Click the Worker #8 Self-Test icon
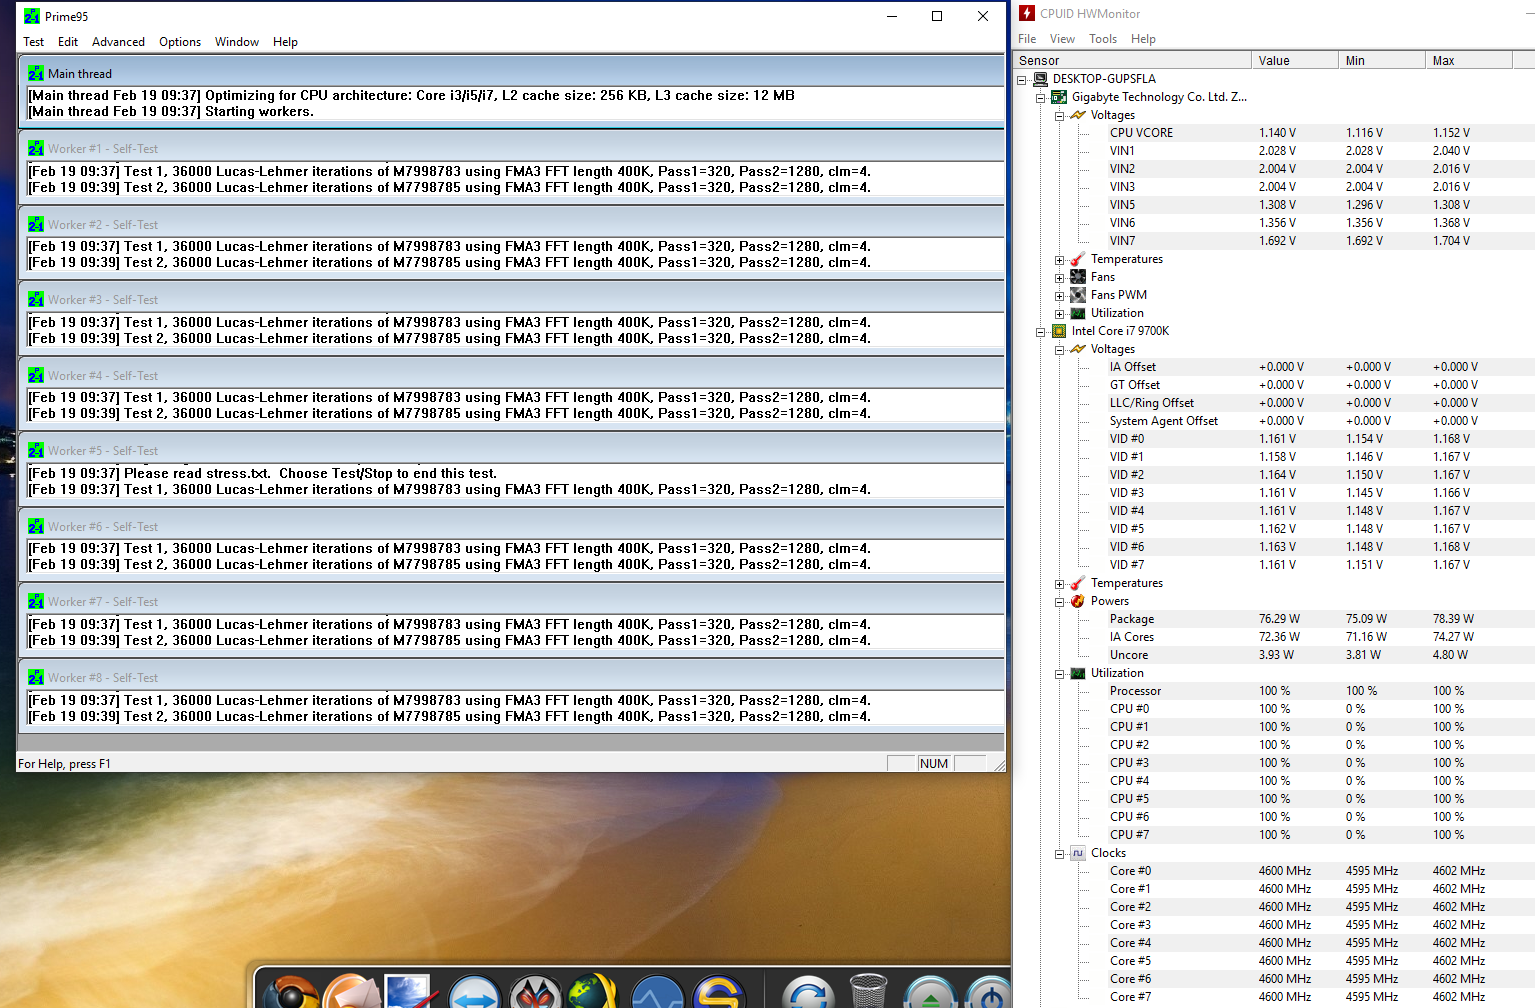1535x1008 pixels. point(36,677)
